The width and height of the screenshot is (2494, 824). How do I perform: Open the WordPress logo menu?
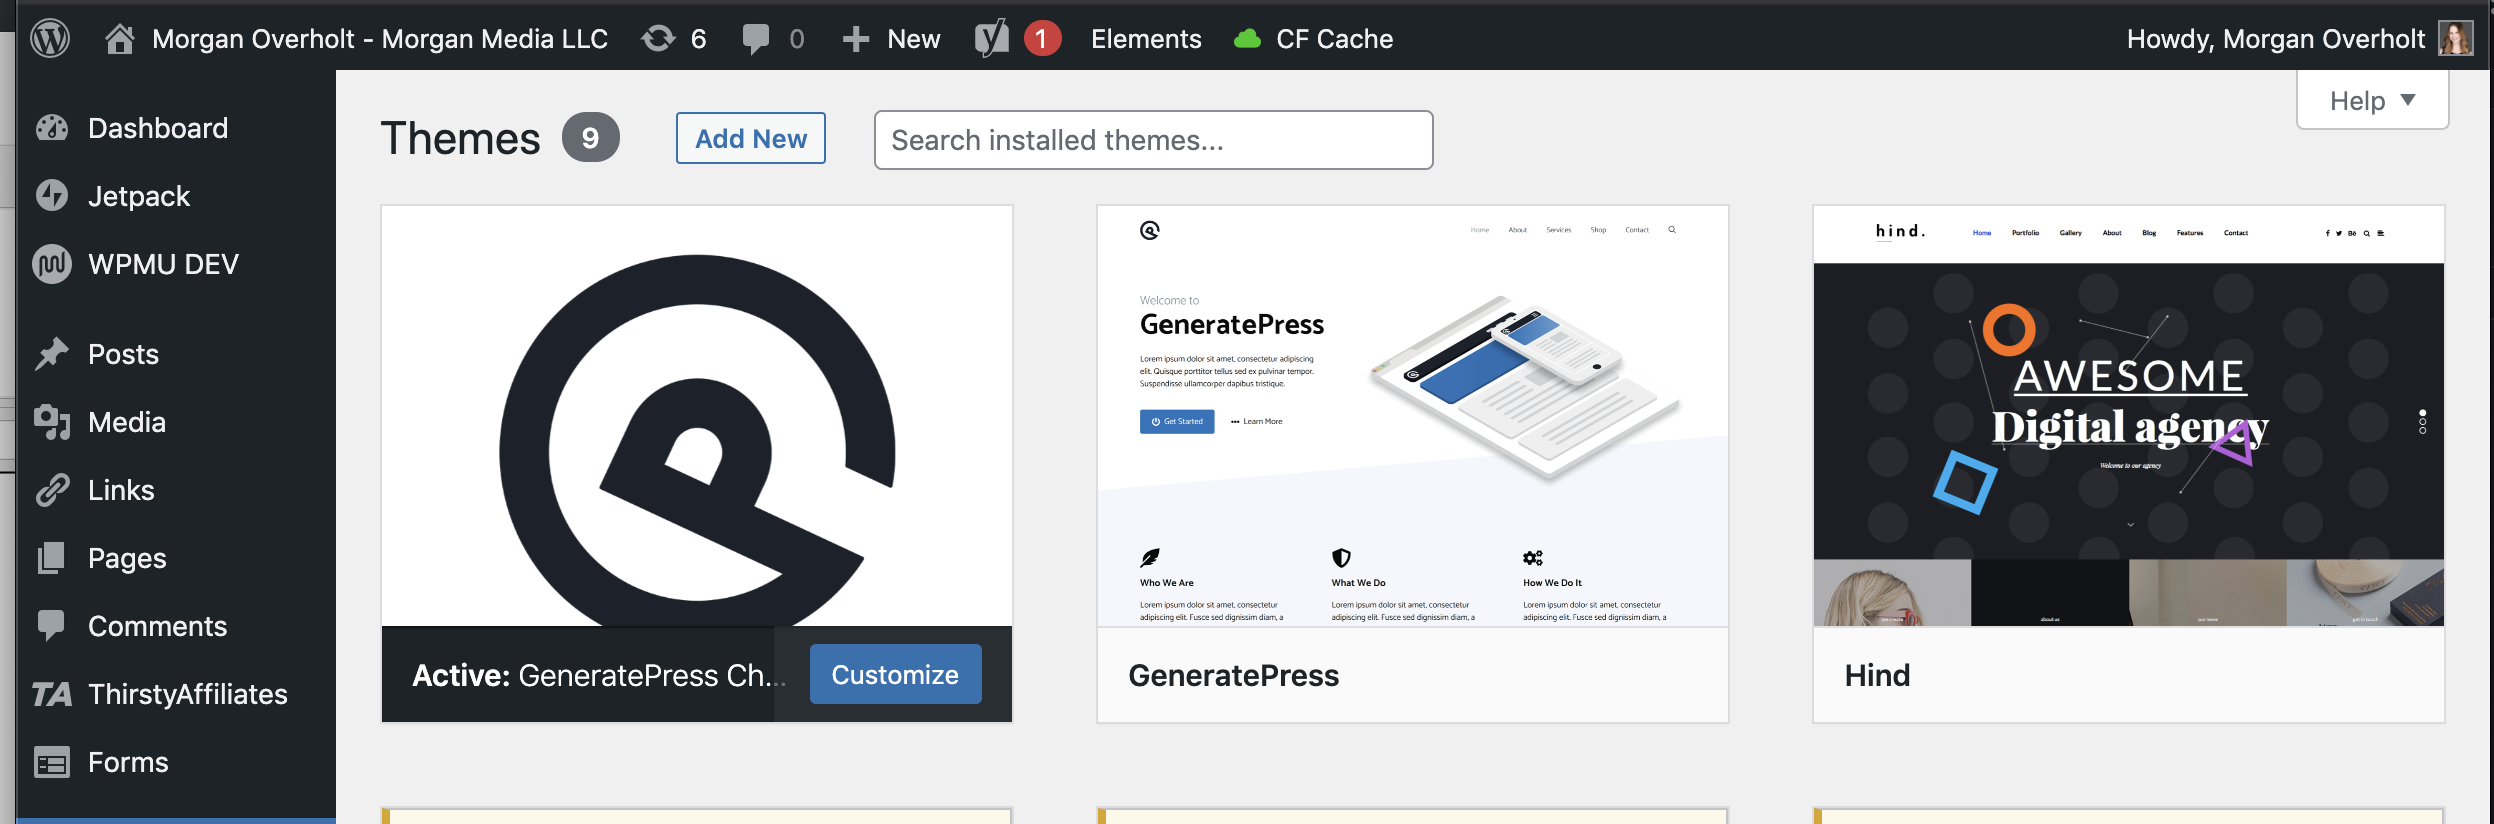pos(50,39)
